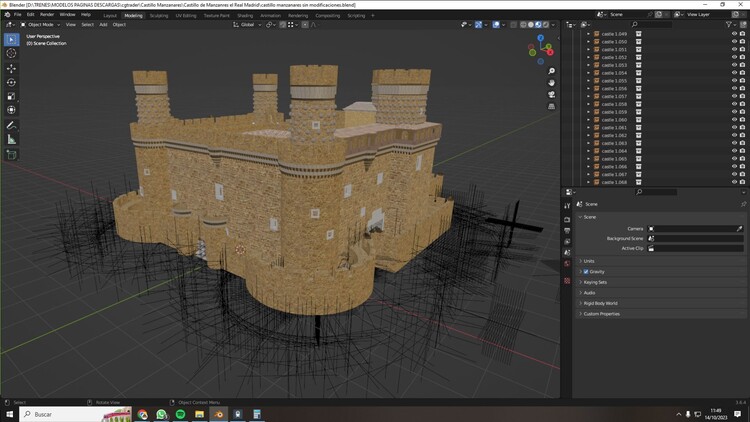Uncheck the Gravity checkbox
The image size is (750, 422).
point(586,271)
